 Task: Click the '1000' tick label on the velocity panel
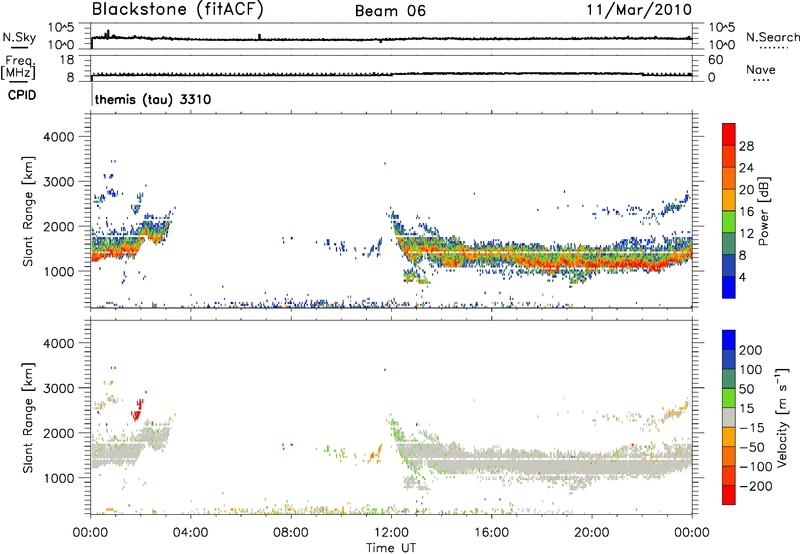[x=59, y=478]
